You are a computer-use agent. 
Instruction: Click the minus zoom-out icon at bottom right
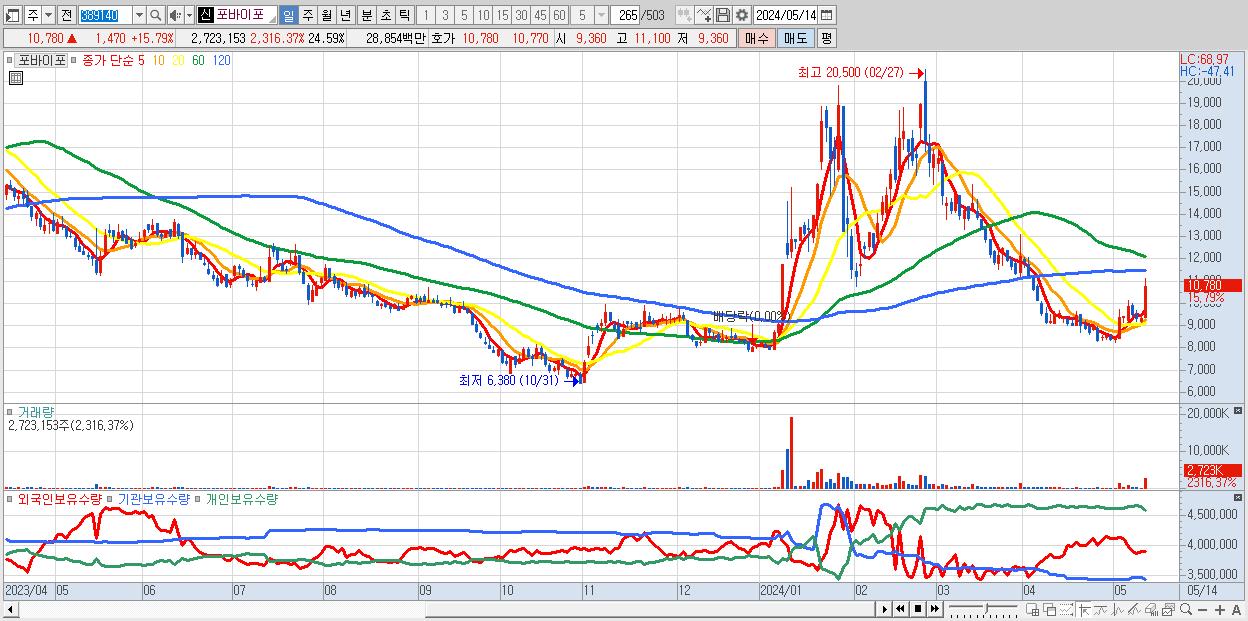click(1202, 609)
